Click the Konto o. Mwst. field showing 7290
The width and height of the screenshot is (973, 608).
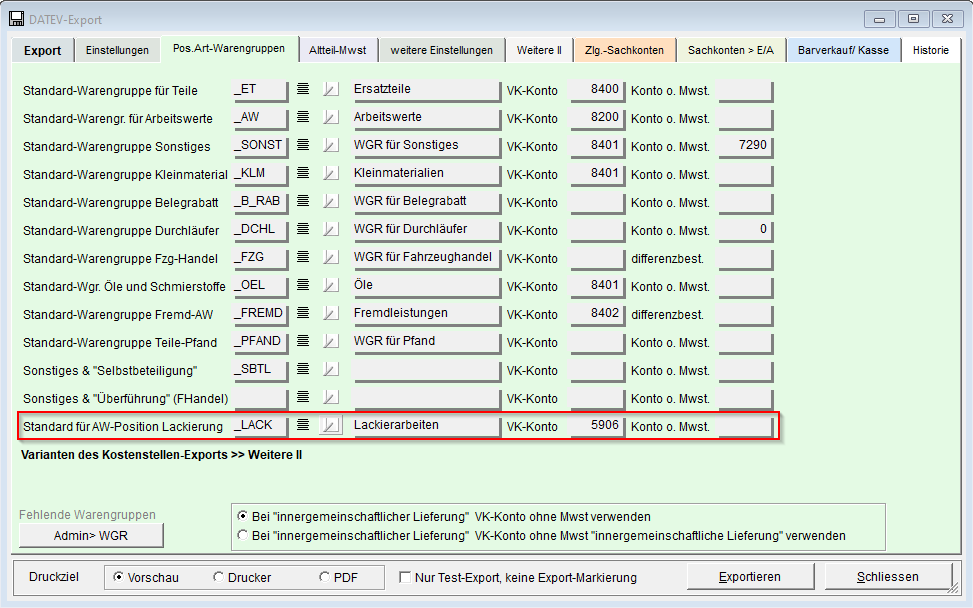click(x=745, y=146)
